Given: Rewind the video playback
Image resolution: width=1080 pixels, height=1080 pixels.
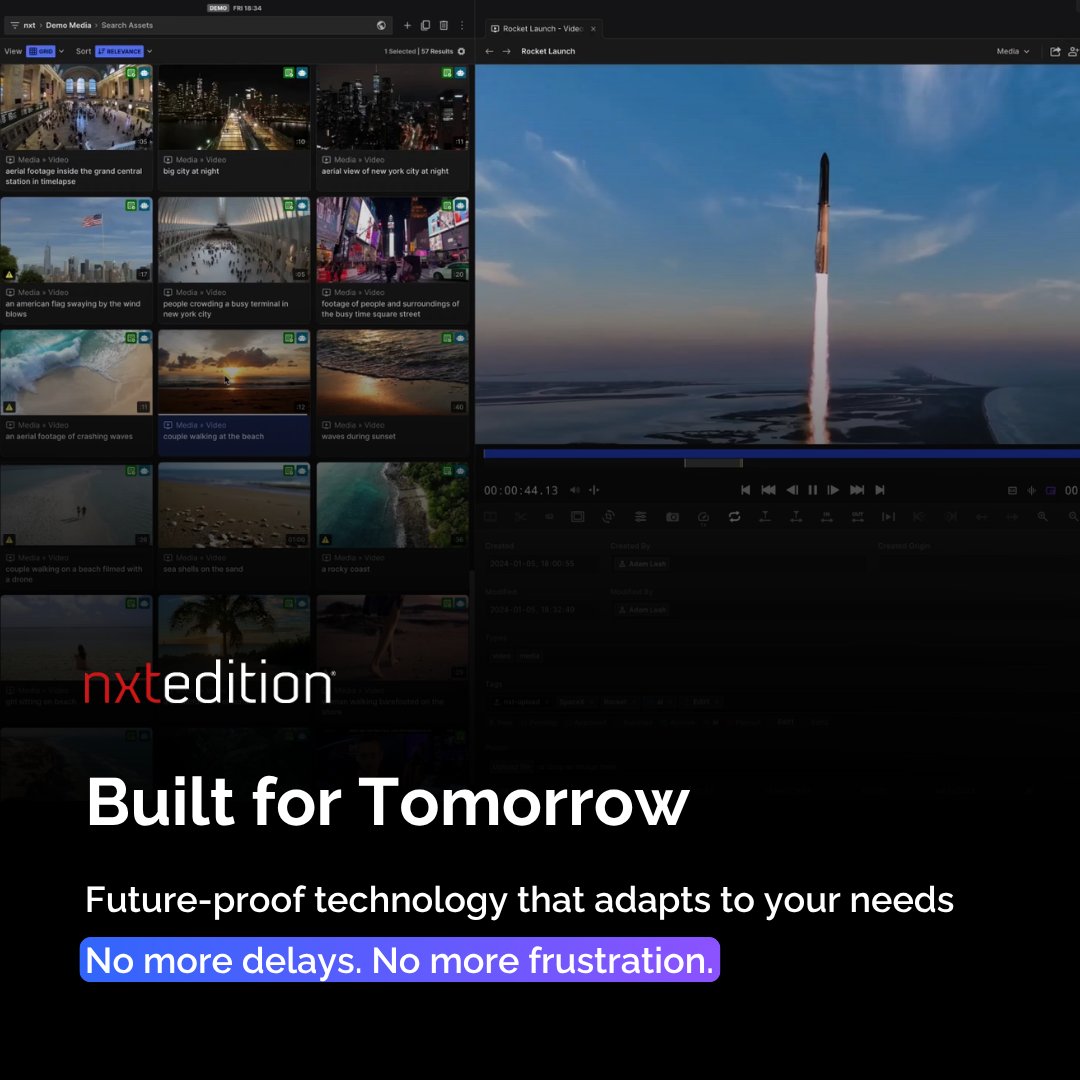Looking at the screenshot, I should click(x=768, y=490).
